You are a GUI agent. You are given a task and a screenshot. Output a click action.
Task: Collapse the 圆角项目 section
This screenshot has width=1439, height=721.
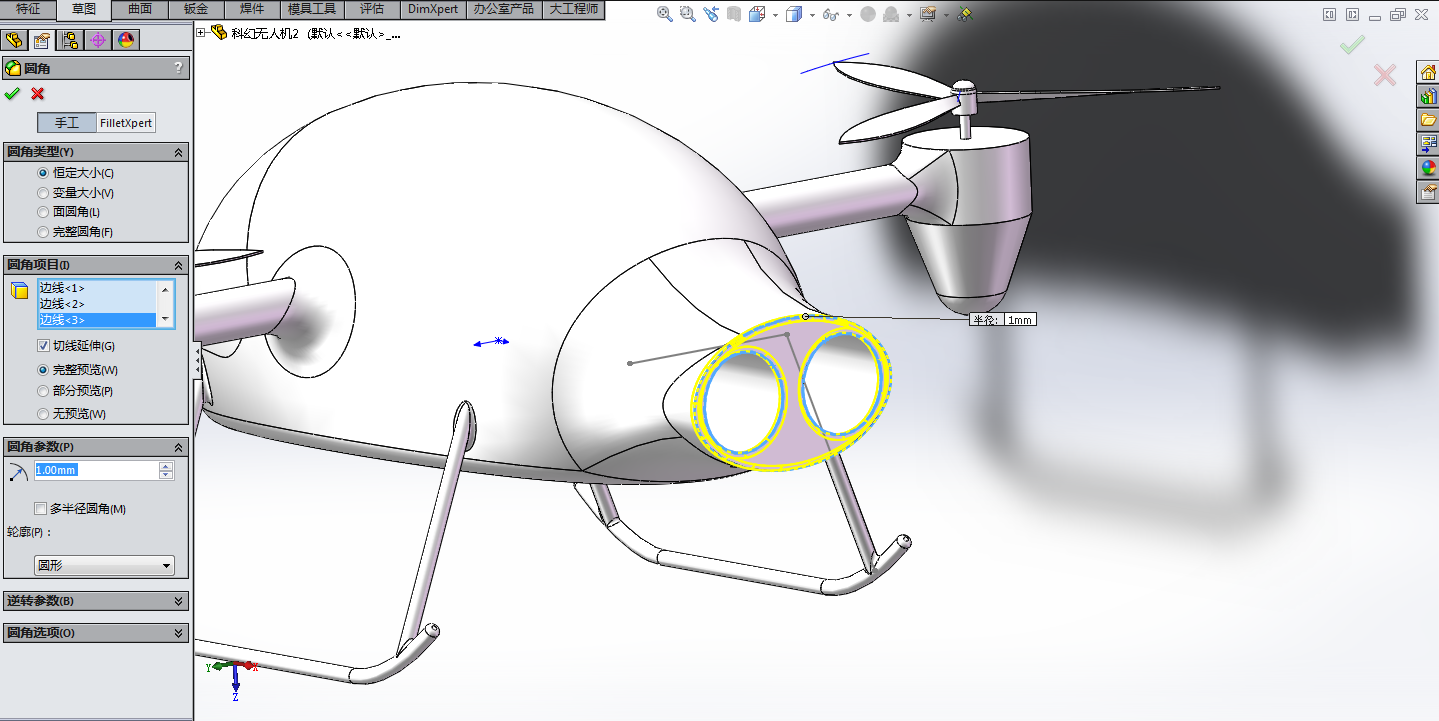tap(179, 265)
